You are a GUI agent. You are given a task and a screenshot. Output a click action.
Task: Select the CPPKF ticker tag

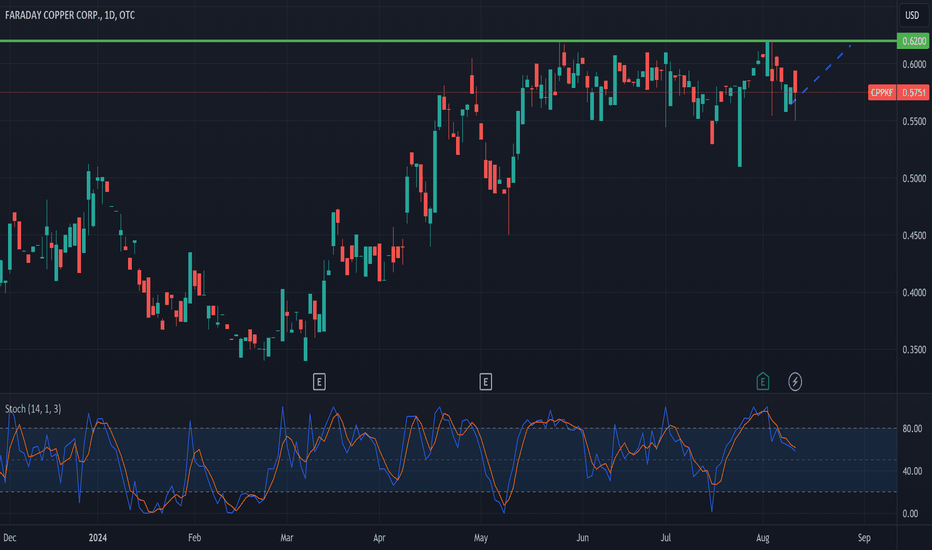coord(882,93)
